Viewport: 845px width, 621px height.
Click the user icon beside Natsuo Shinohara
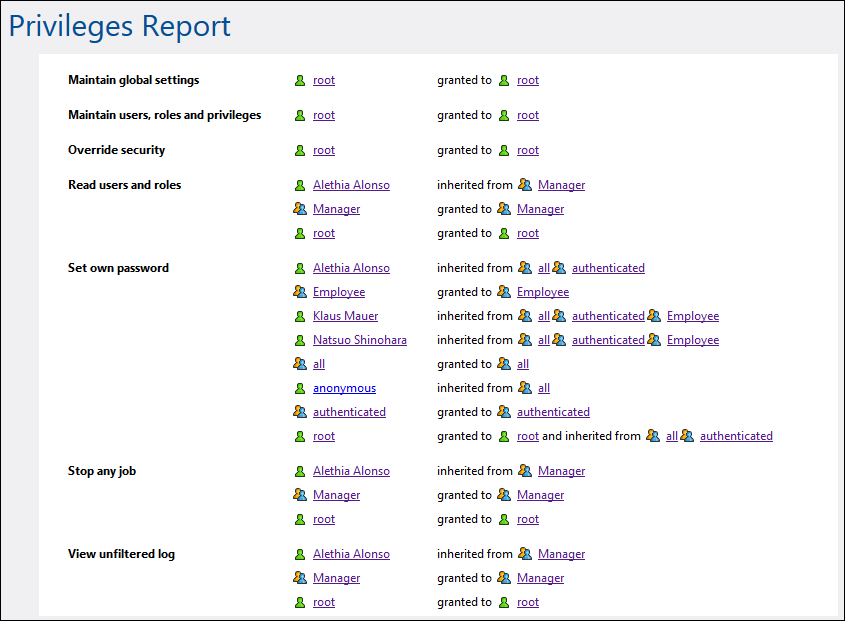coord(299,340)
